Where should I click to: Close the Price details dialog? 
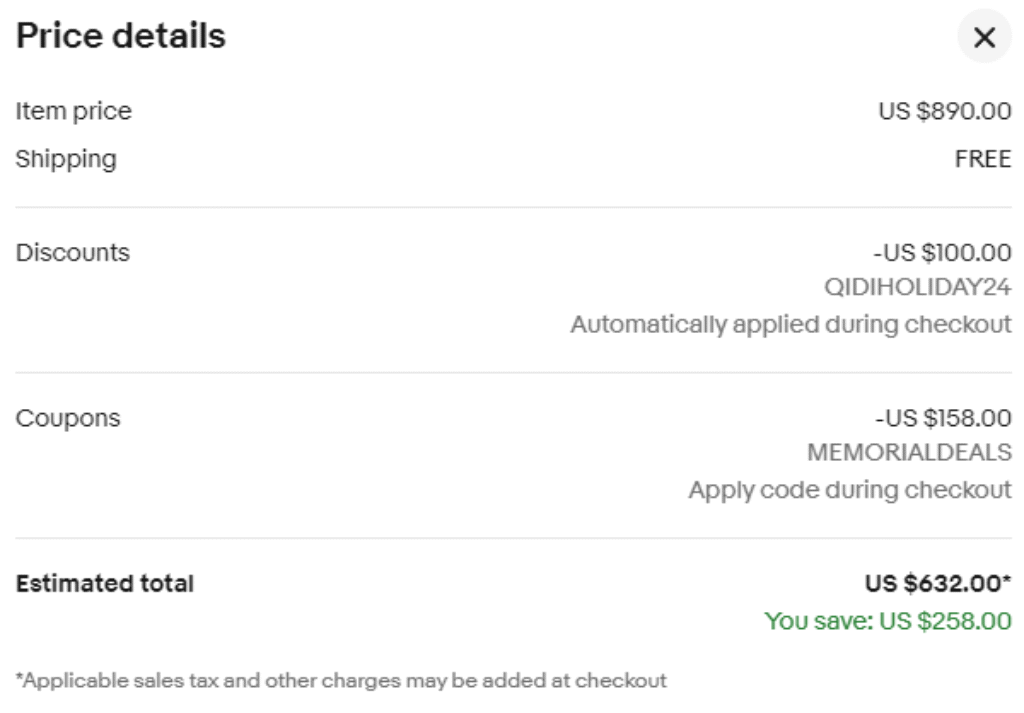click(984, 37)
